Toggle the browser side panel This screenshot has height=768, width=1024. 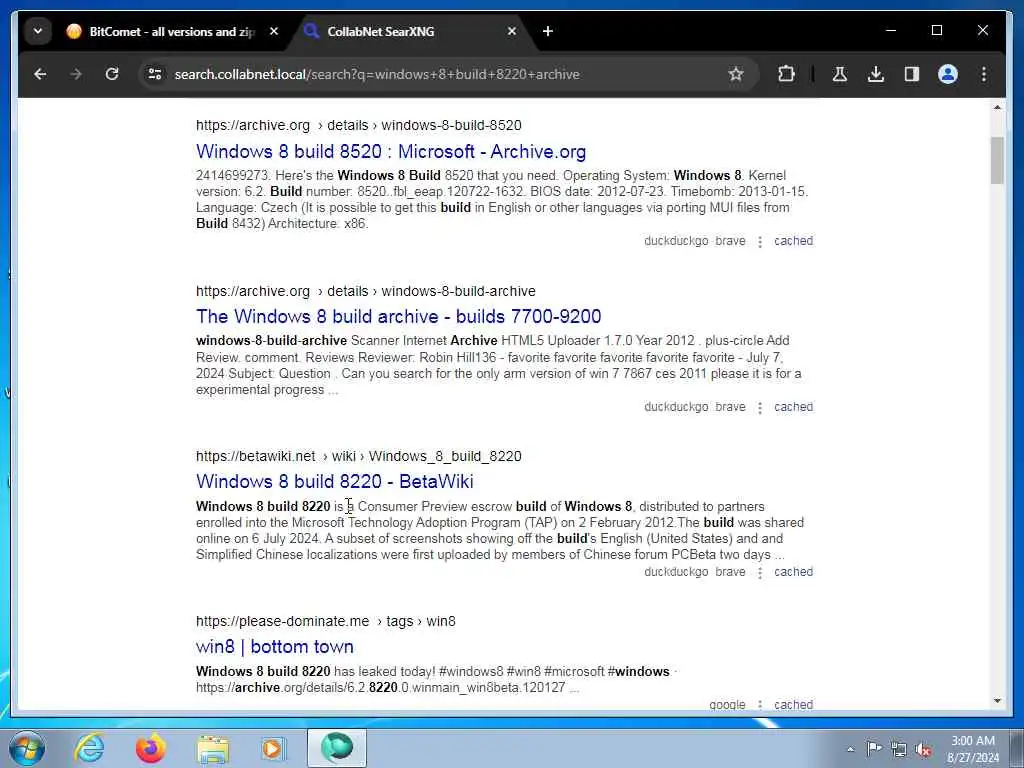pos(912,74)
